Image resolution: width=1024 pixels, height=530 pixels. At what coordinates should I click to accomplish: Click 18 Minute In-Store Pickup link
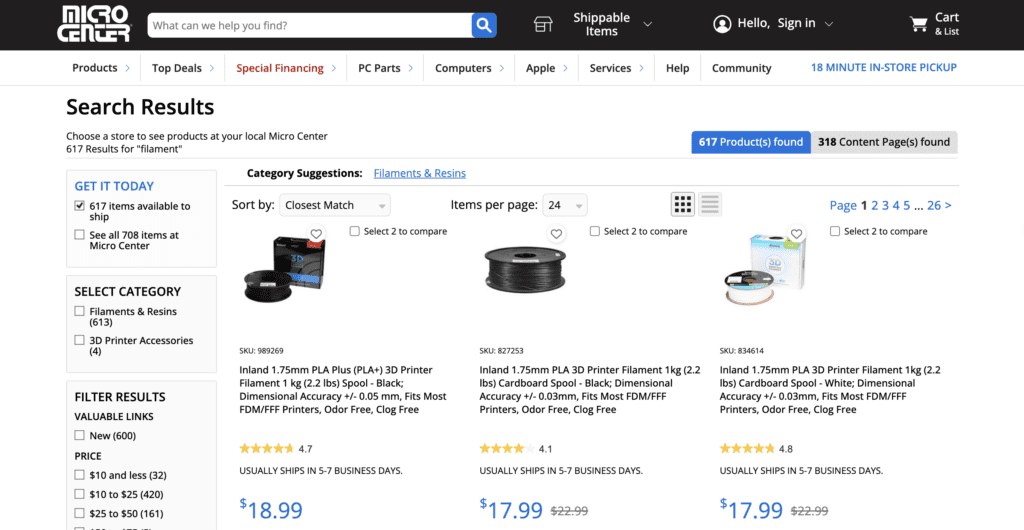tap(884, 67)
